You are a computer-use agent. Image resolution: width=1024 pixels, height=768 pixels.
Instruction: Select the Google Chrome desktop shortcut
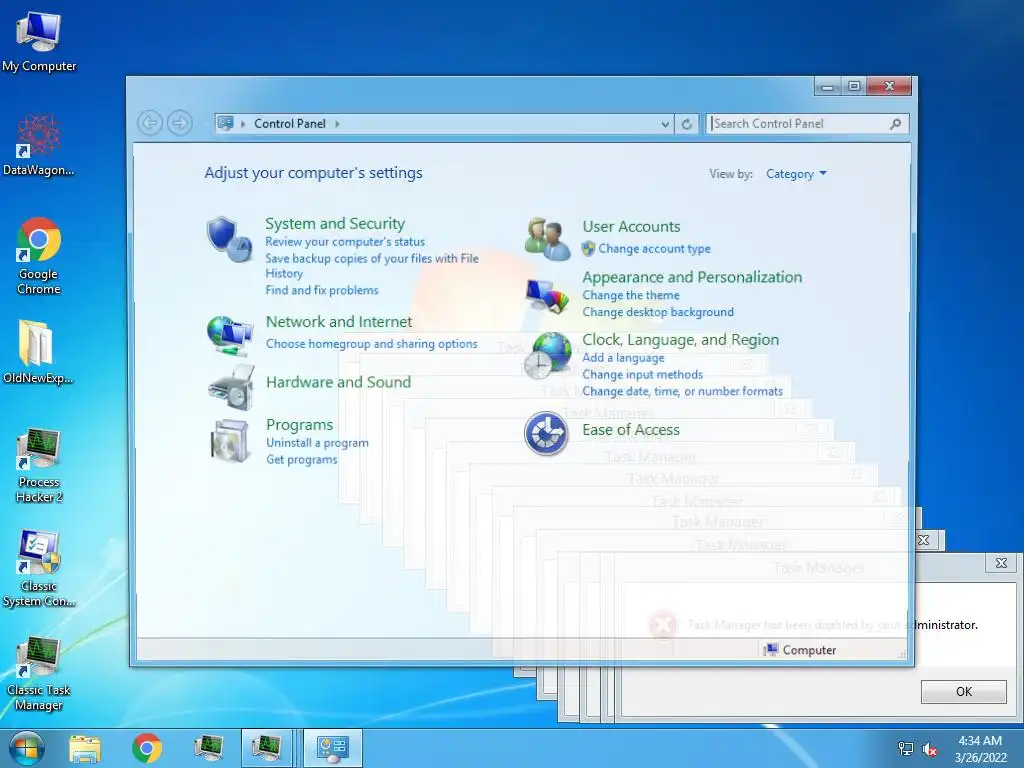click(x=39, y=256)
